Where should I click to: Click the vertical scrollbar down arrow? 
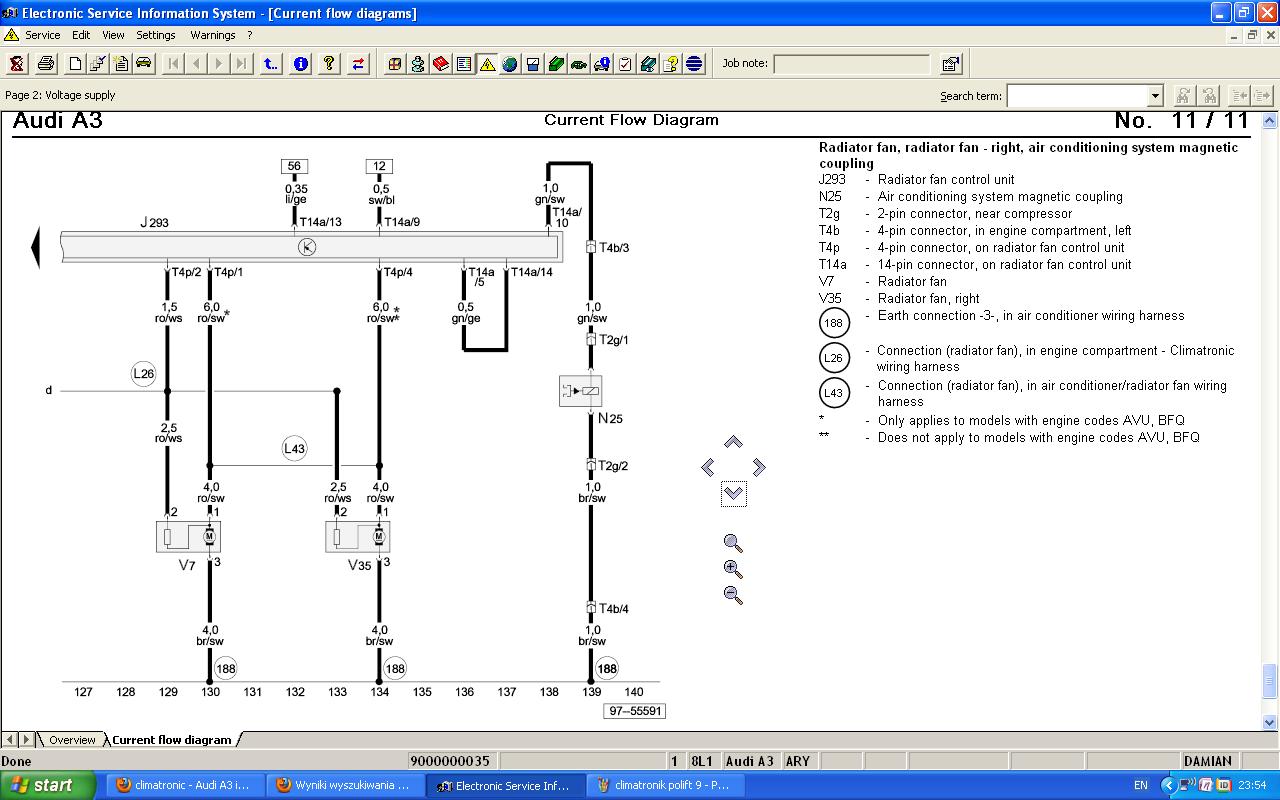pyautogui.click(x=1271, y=722)
